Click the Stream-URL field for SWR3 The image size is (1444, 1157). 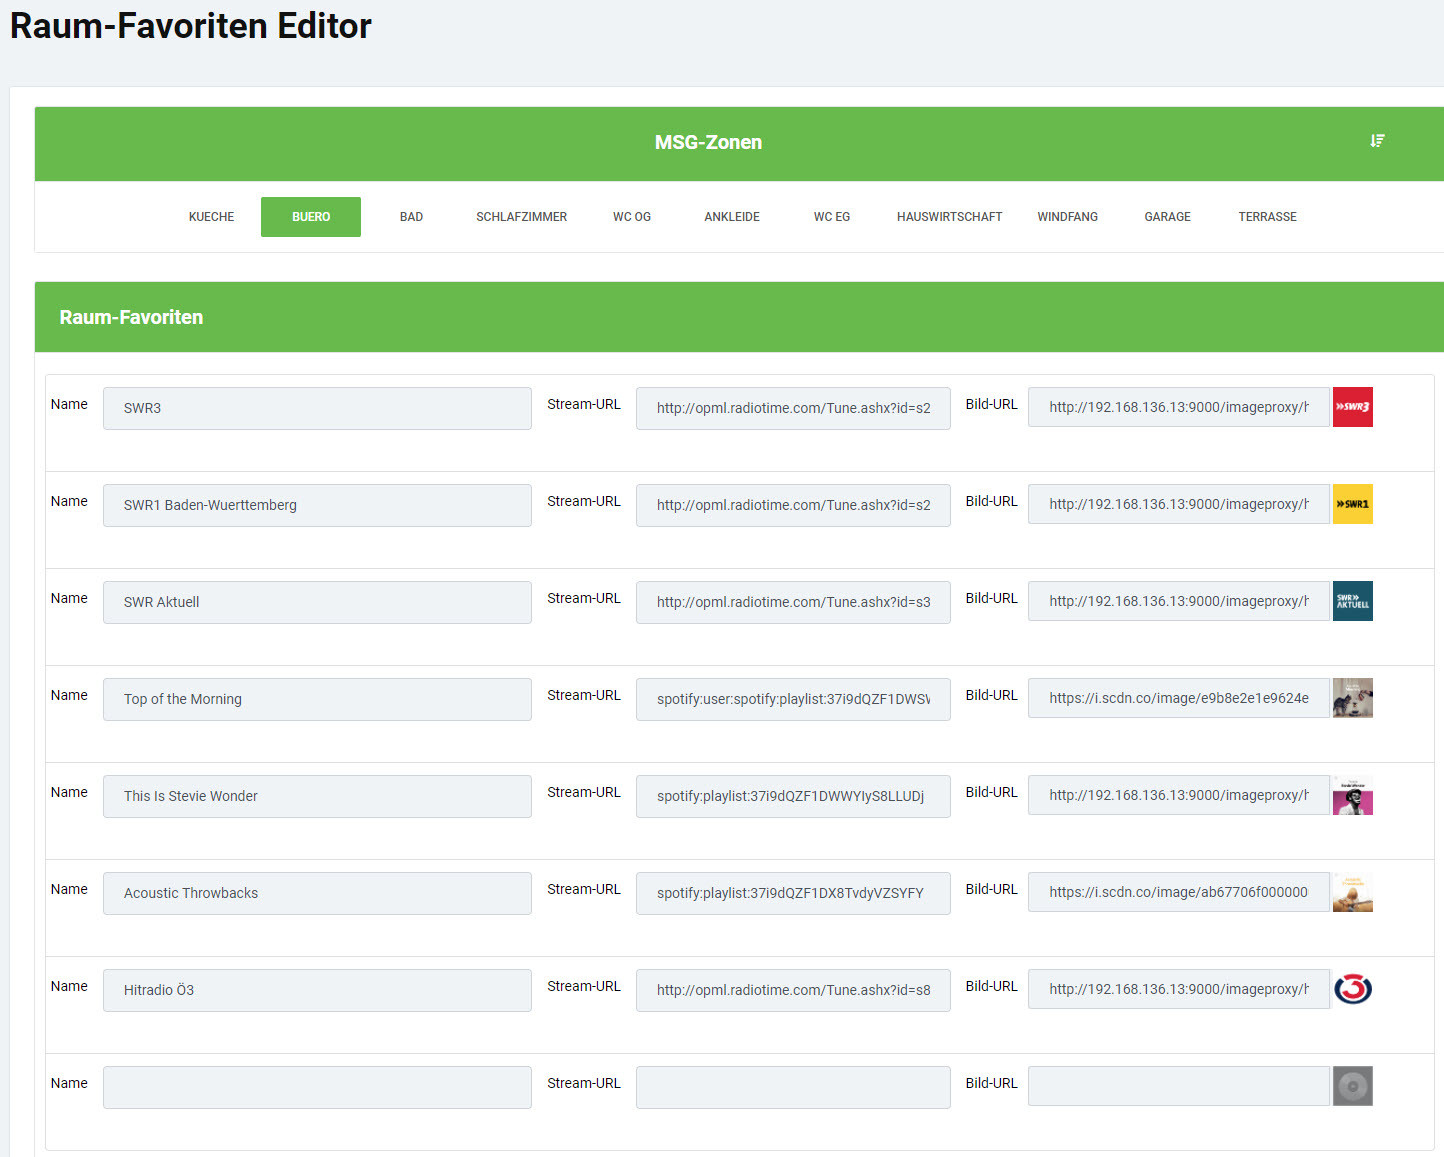tap(793, 408)
